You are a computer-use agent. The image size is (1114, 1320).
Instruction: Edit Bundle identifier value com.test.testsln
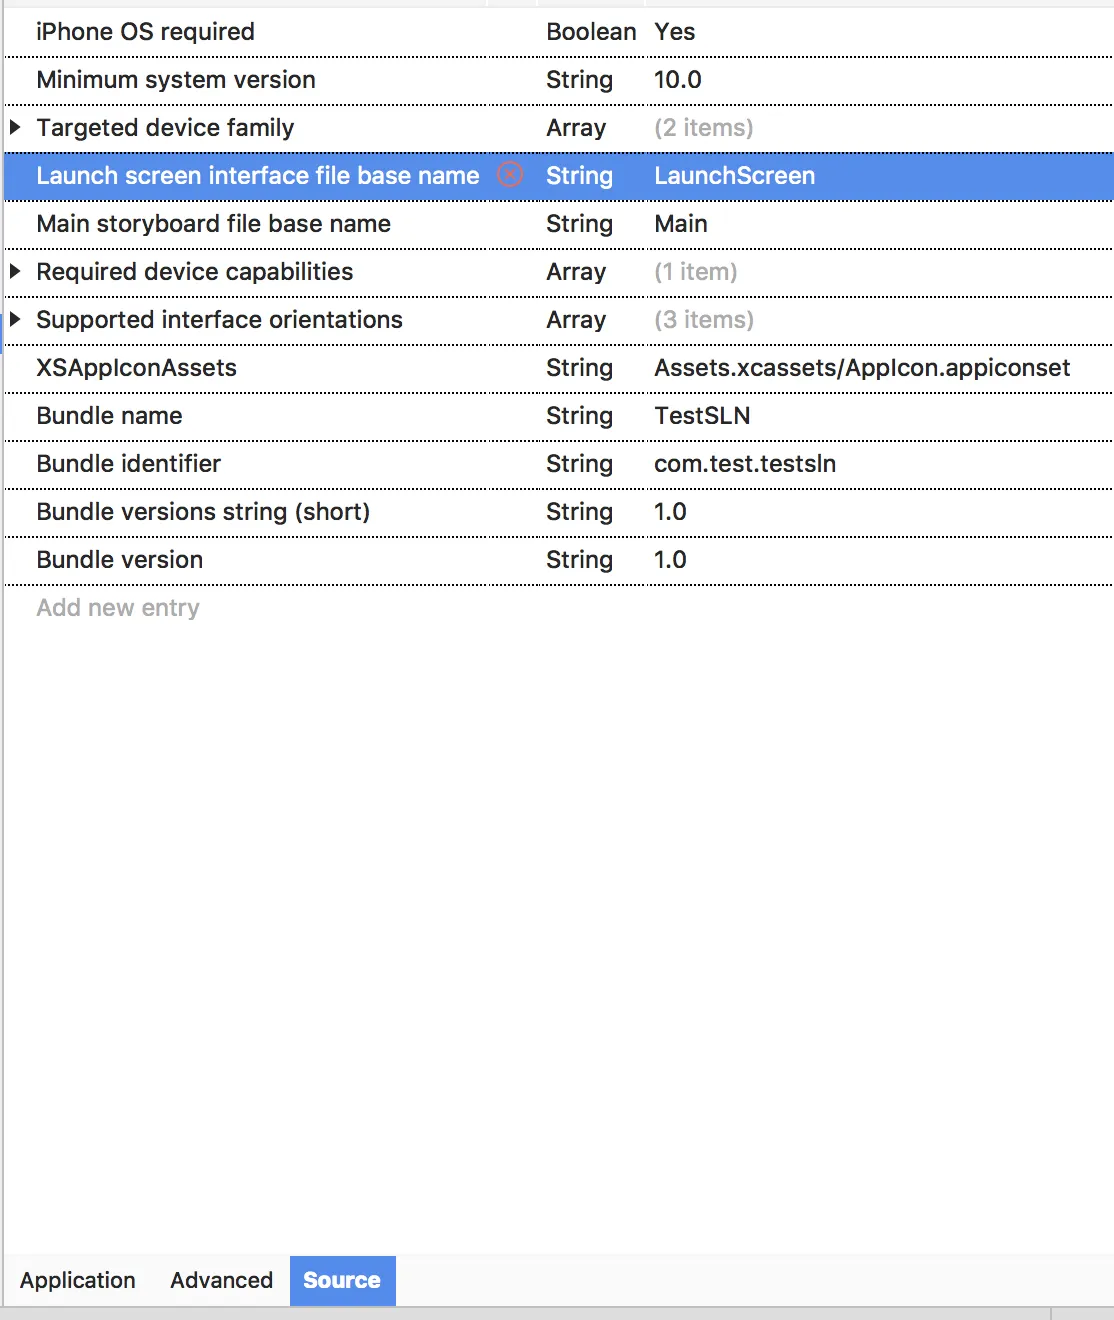click(745, 464)
